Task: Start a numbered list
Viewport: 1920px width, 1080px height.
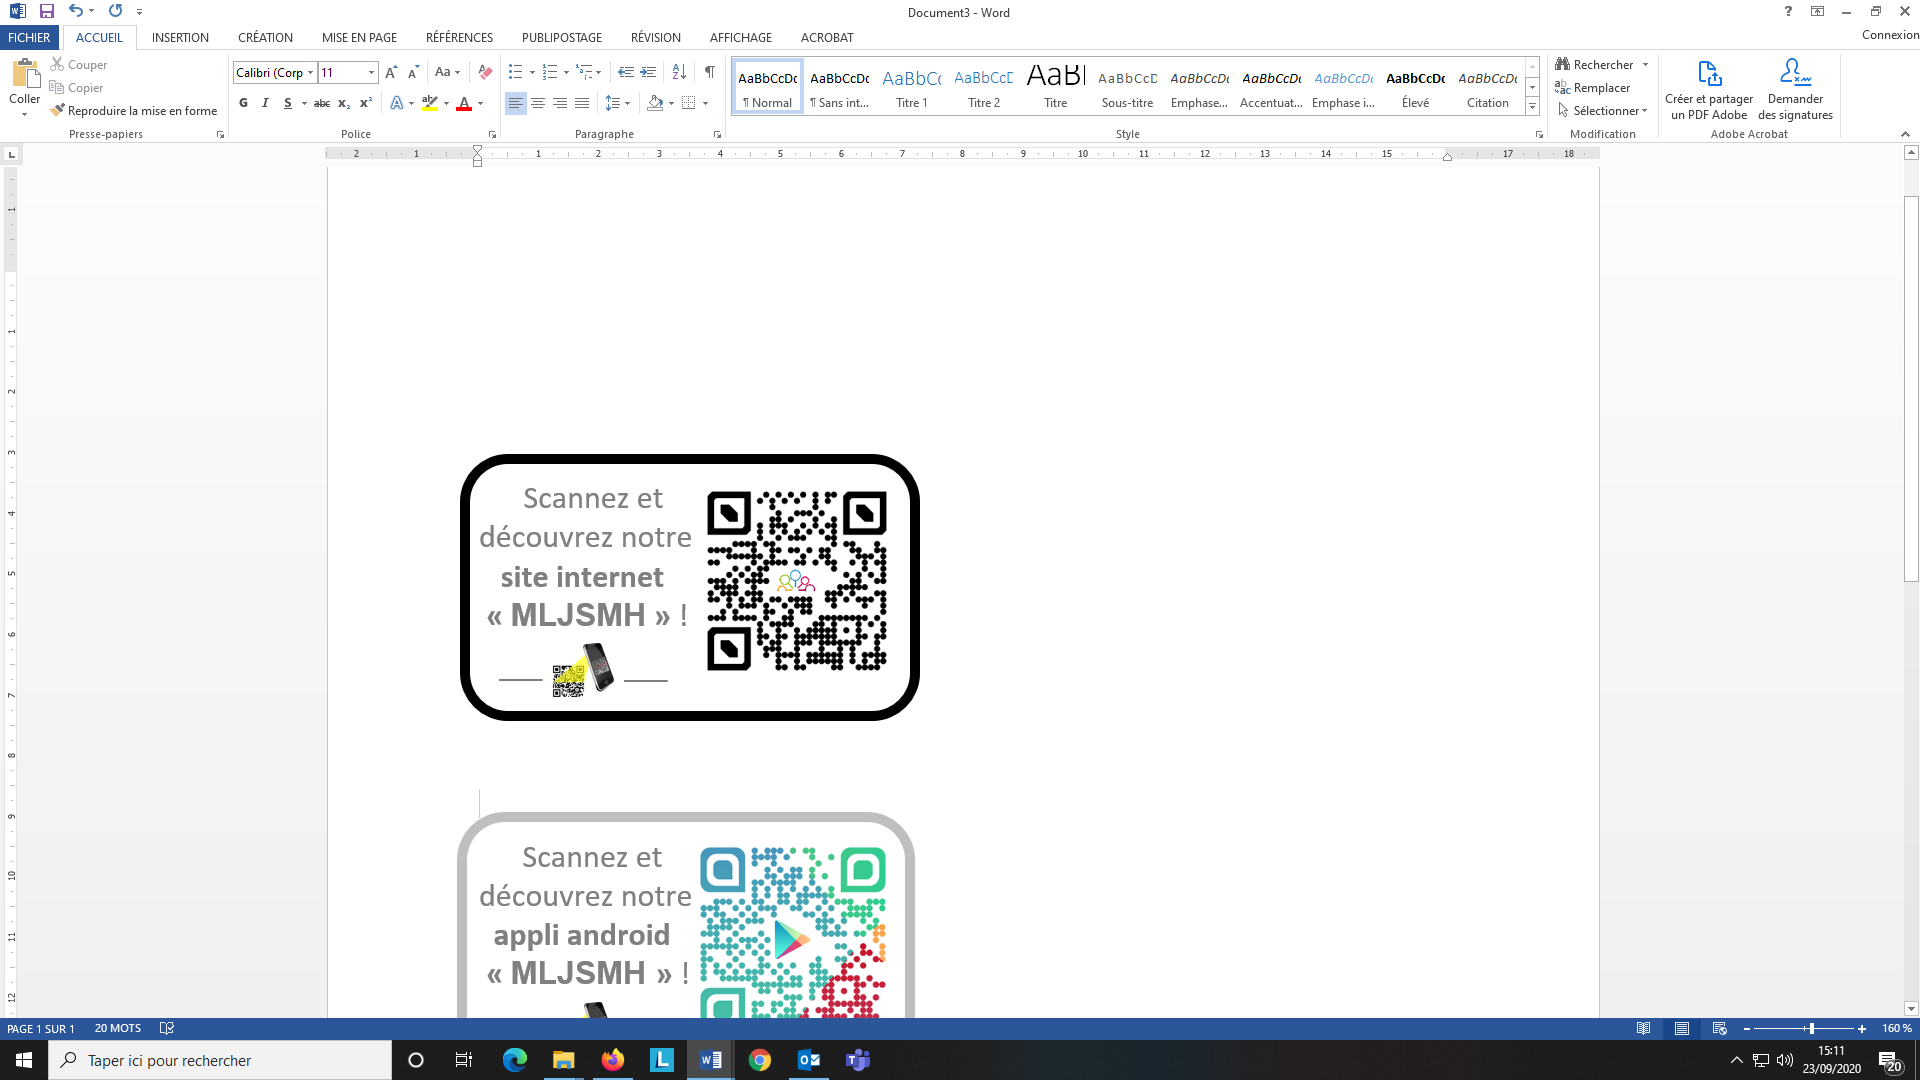Action: pyautogui.click(x=549, y=72)
